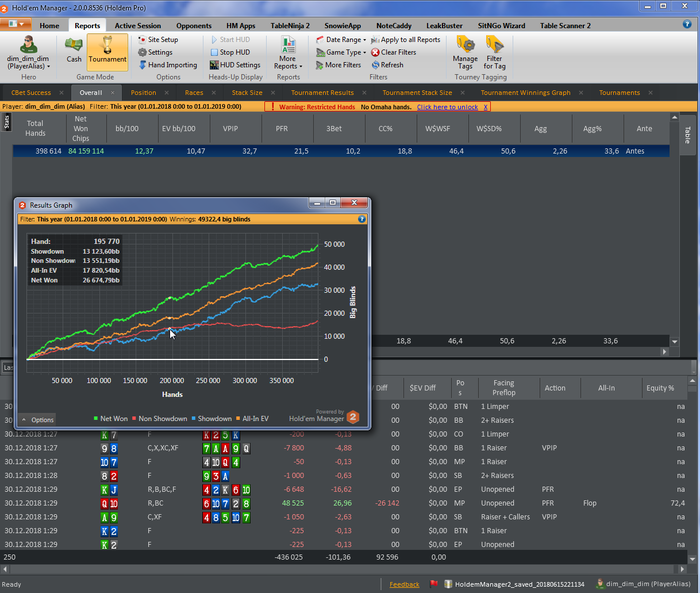Open the dim_dim_dim hero player selector

(x=28, y=53)
